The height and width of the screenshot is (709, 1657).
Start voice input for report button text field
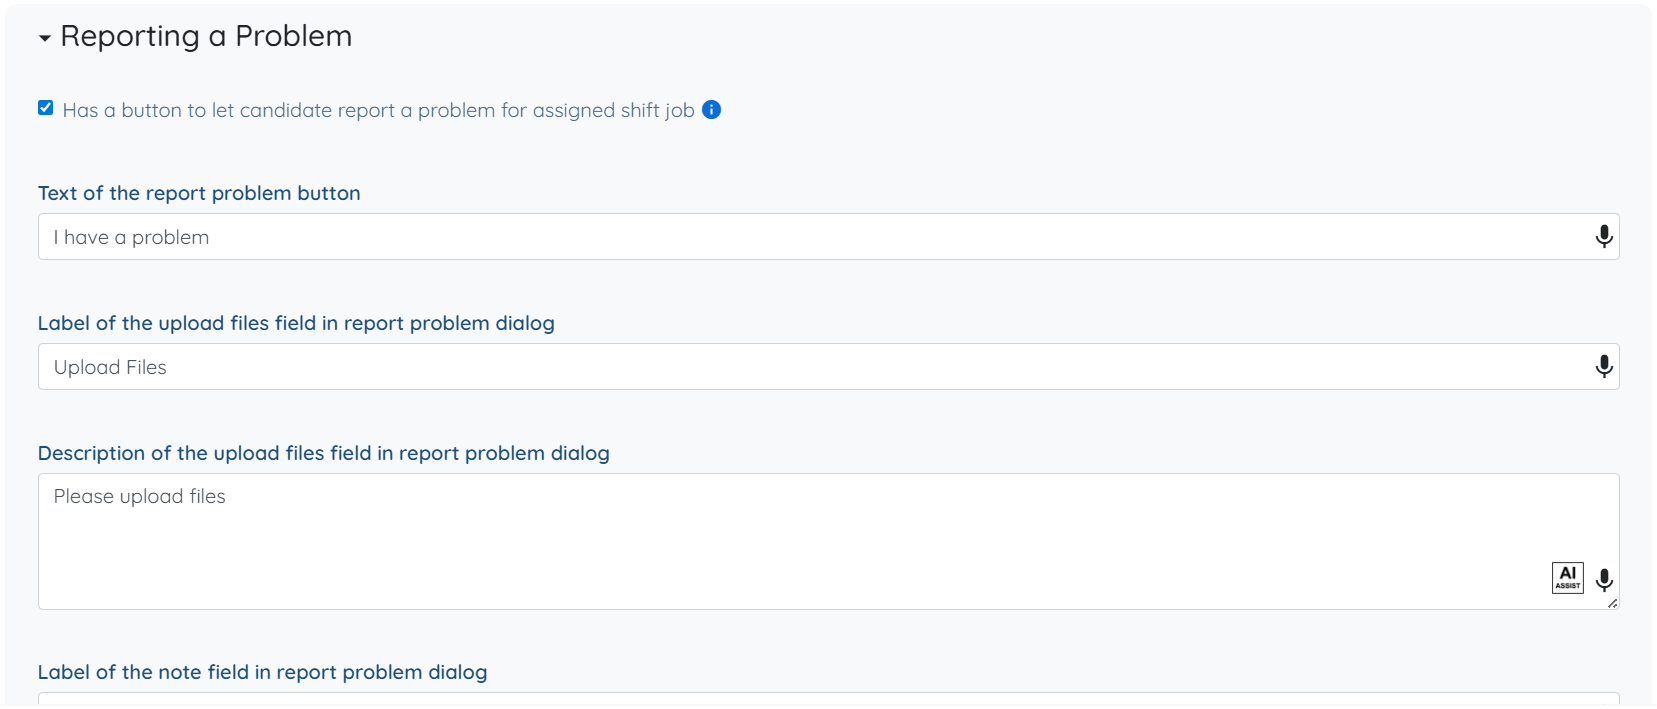pyautogui.click(x=1603, y=237)
